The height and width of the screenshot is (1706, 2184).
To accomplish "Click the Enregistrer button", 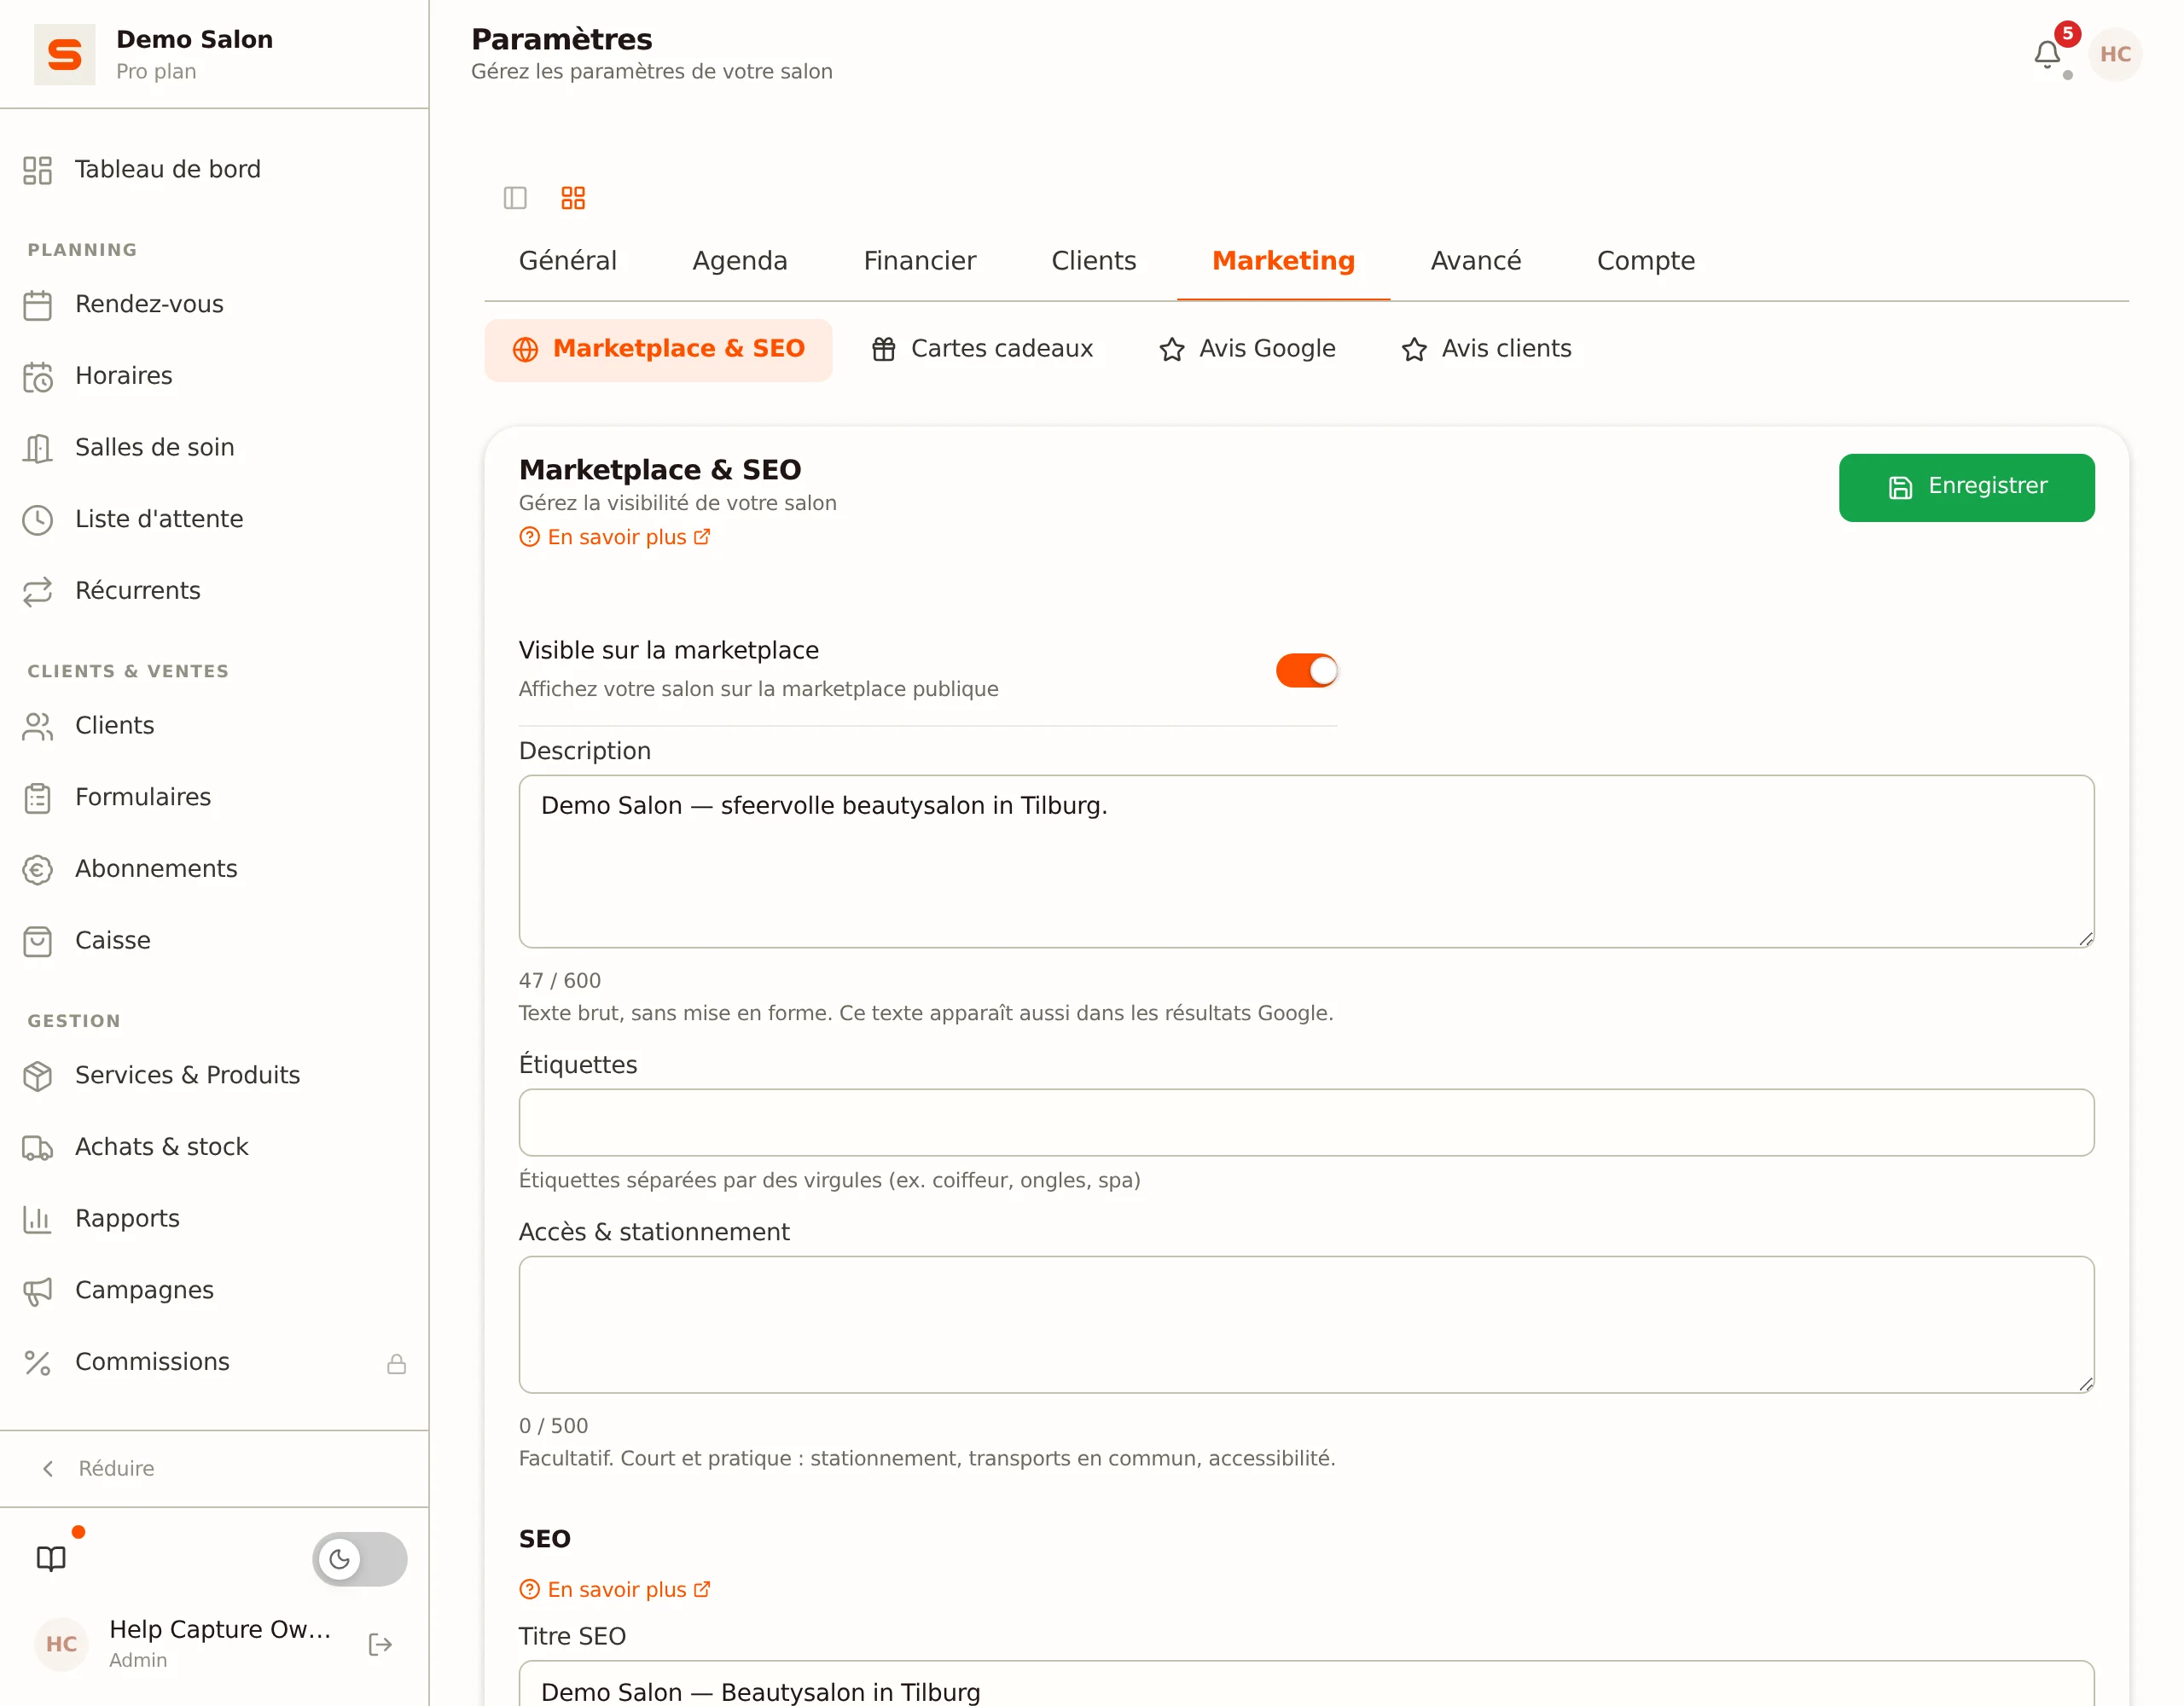I will click(1966, 487).
